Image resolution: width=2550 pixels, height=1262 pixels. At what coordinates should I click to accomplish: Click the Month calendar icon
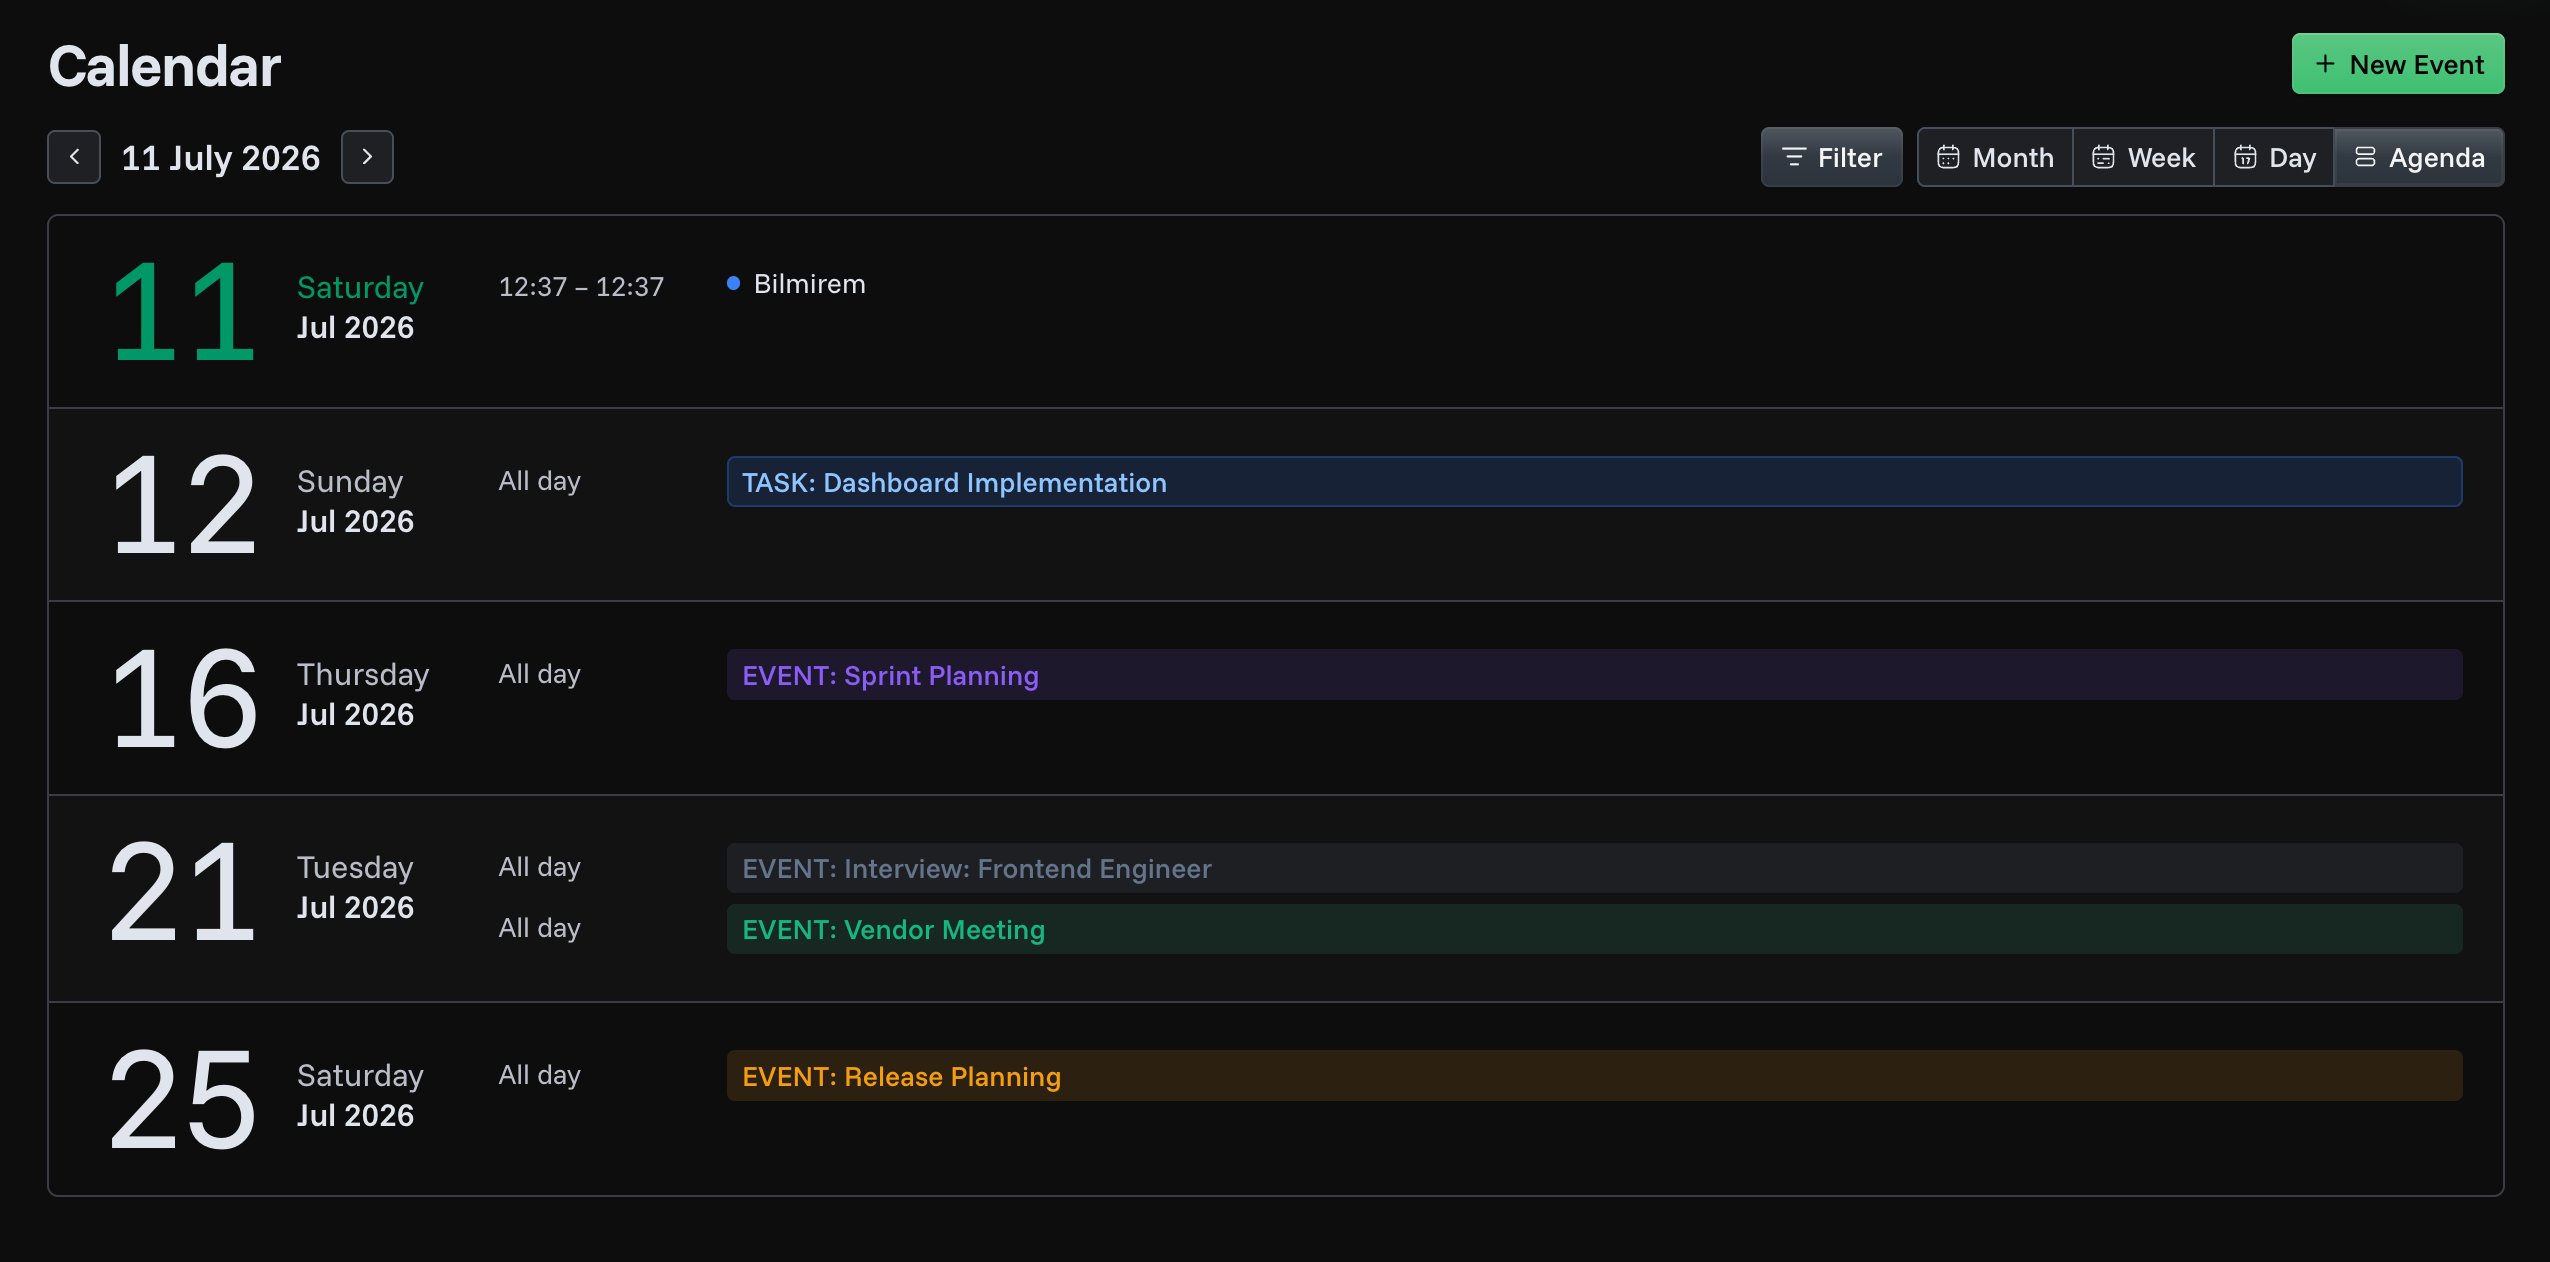(x=1948, y=157)
